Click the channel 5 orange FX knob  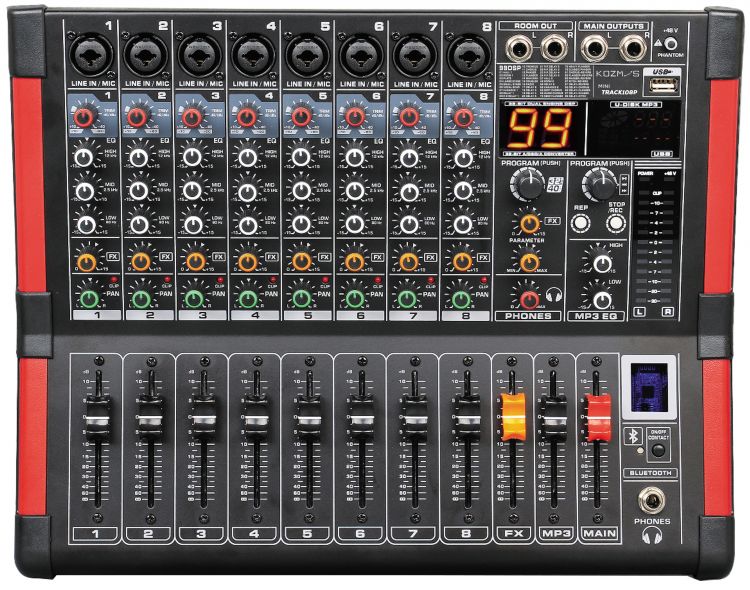coord(300,262)
